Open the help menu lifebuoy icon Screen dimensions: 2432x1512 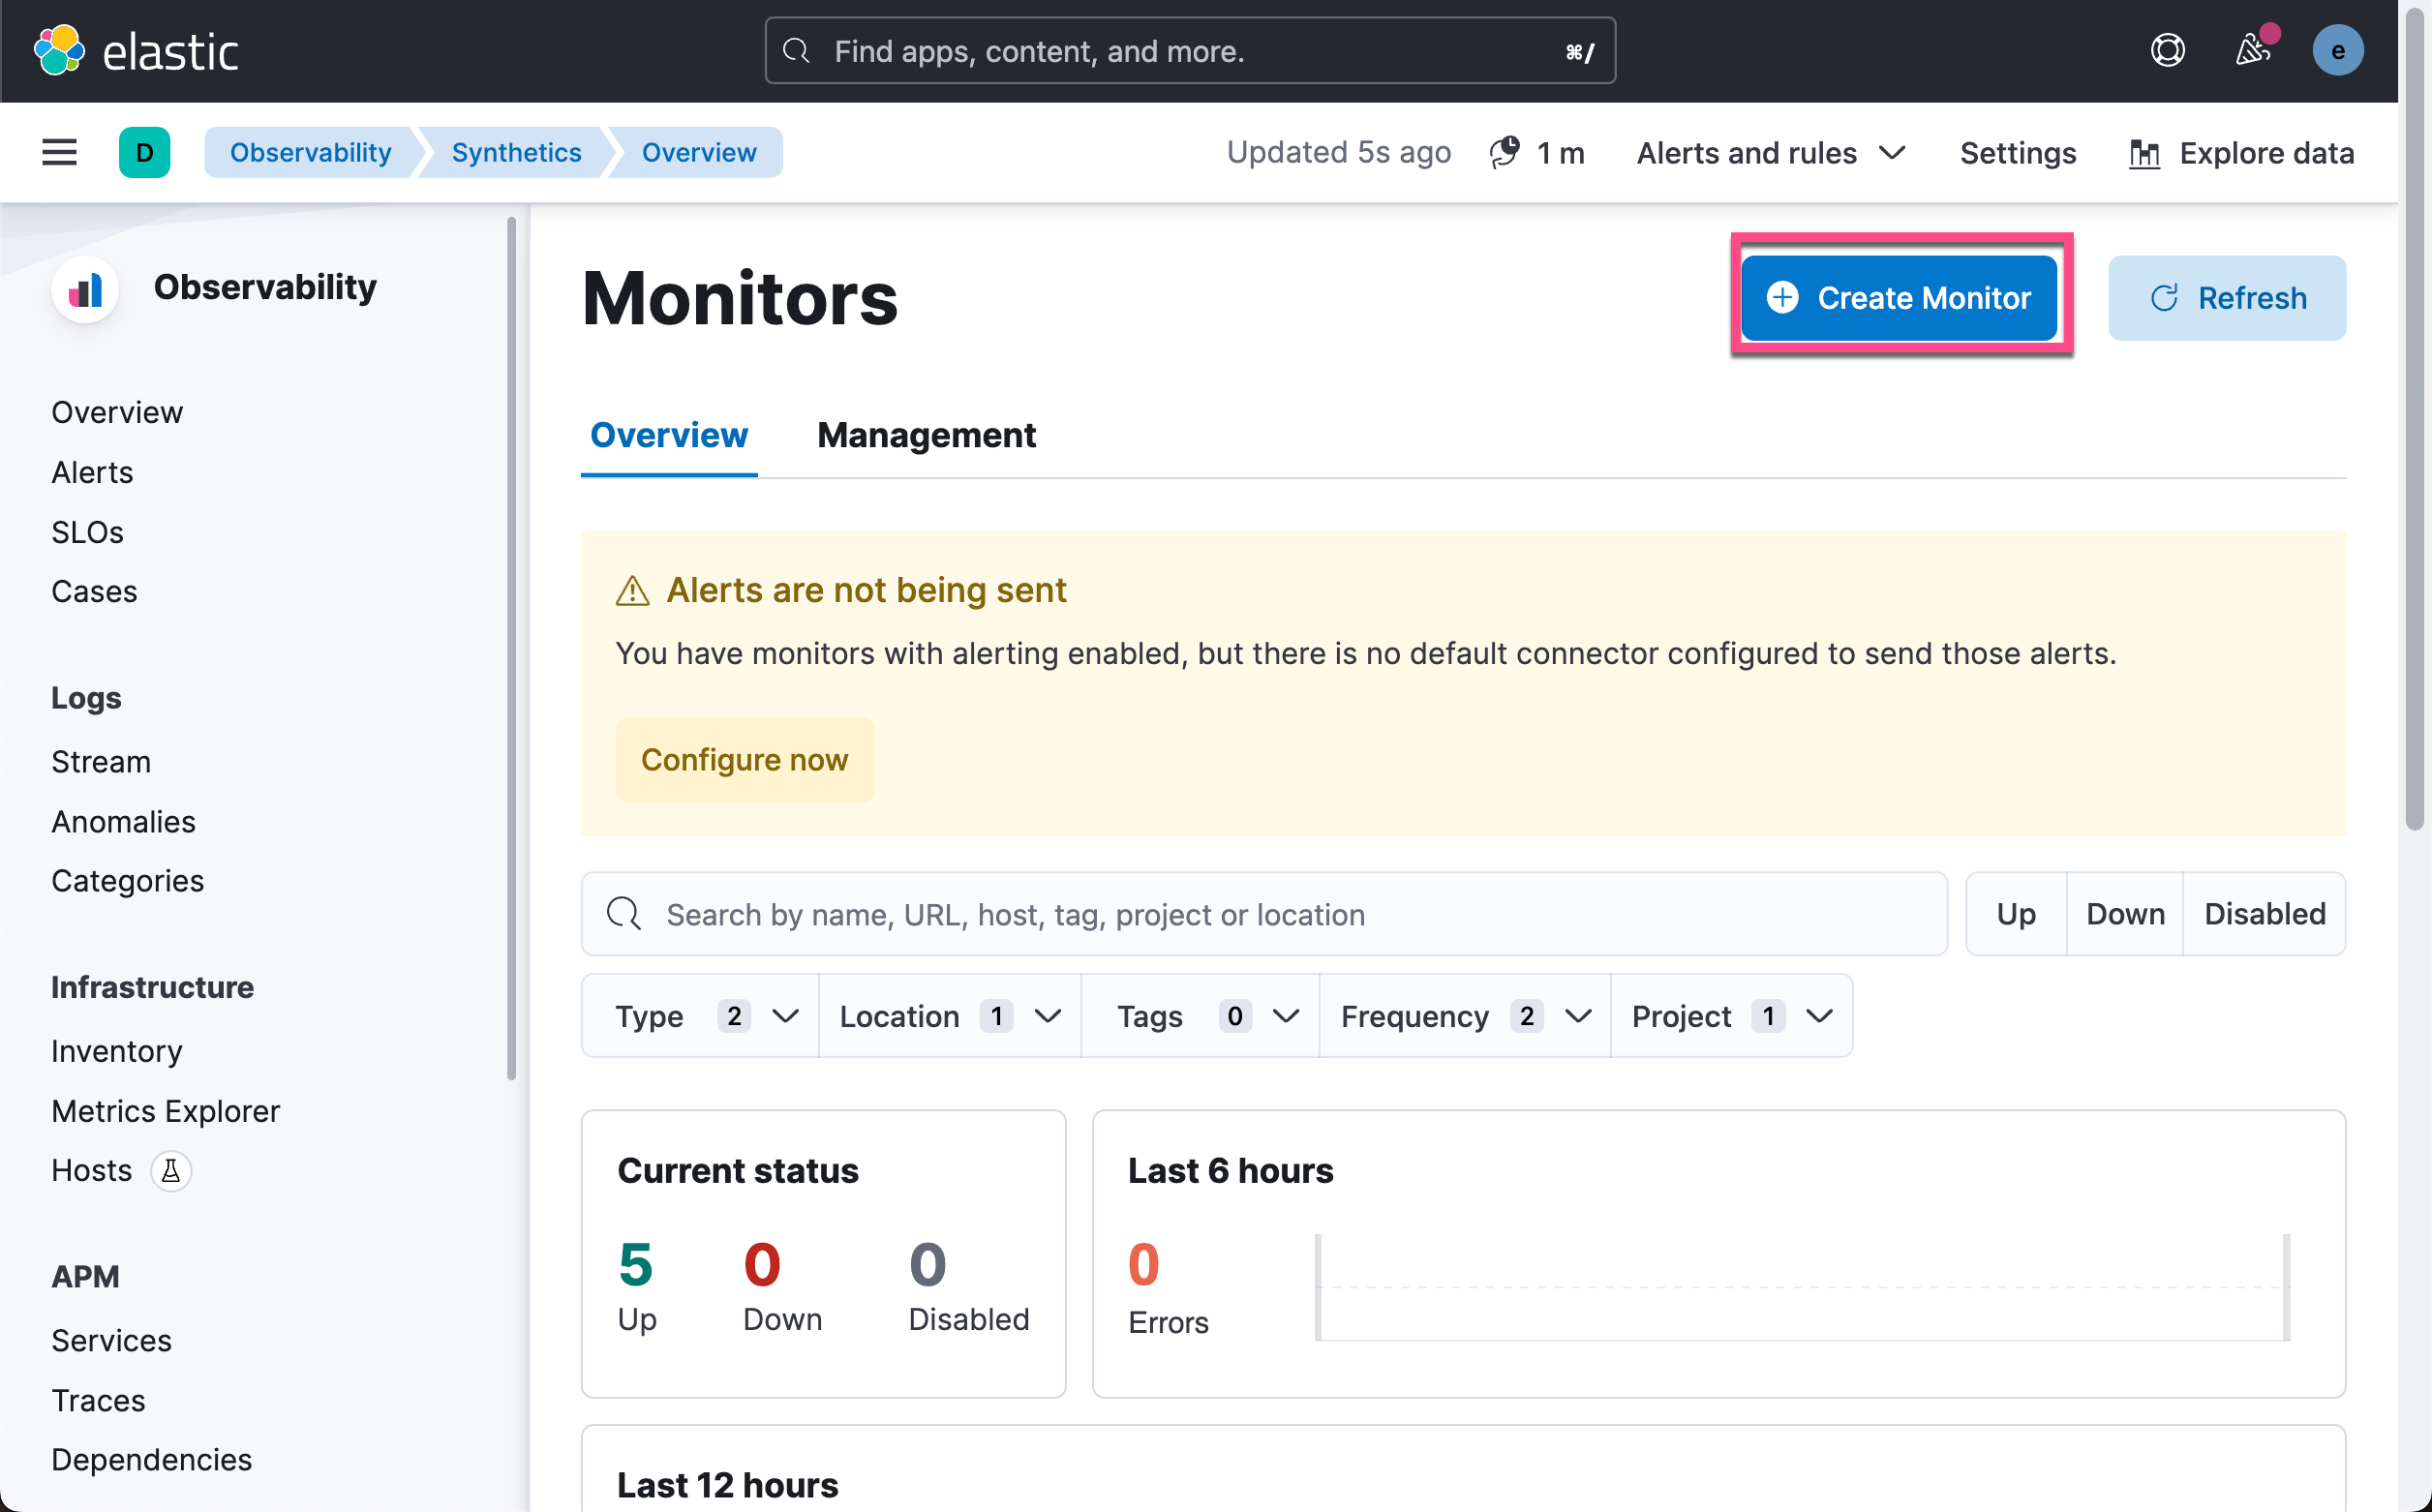tap(2167, 50)
